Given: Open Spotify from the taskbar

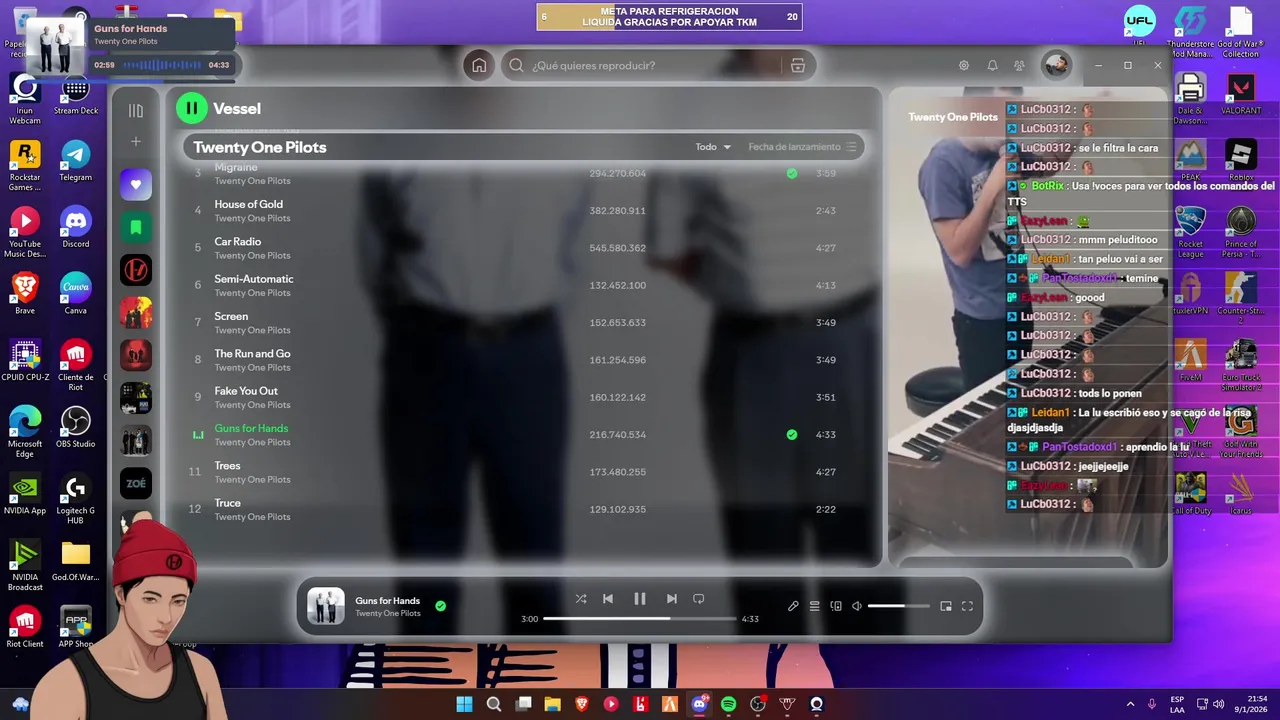Looking at the screenshot, I should coord(728,704).
